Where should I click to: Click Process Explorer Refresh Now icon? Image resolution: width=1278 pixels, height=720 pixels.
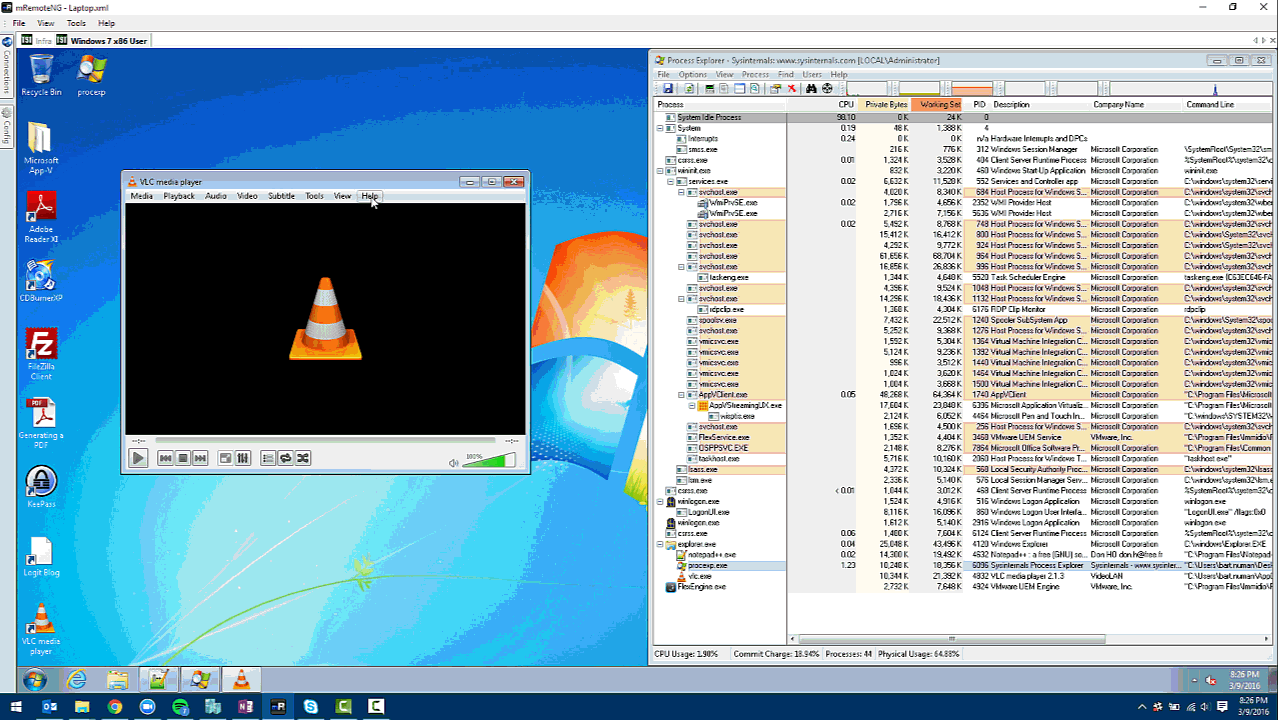coord(689,89)
